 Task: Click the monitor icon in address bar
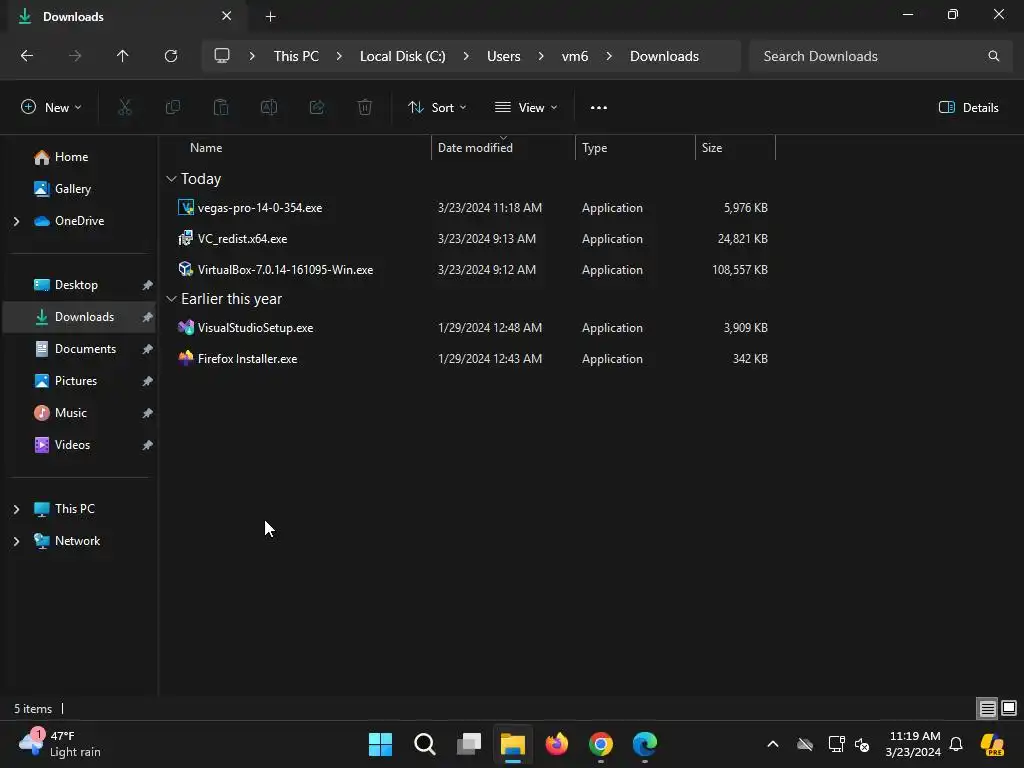[222, 56]
